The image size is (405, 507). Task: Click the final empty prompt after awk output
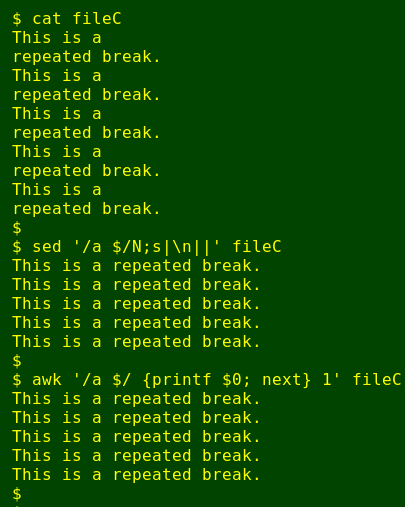17,494
